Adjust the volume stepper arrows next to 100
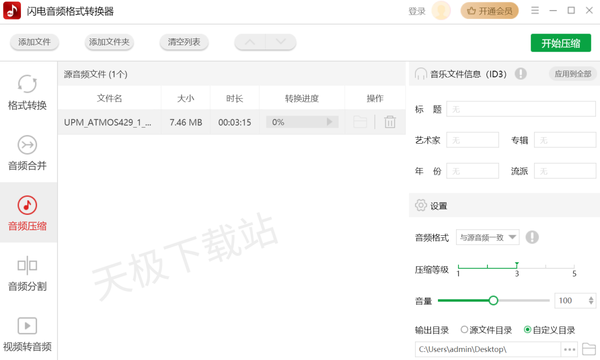600x360 pixels. (x=591, y=300)
